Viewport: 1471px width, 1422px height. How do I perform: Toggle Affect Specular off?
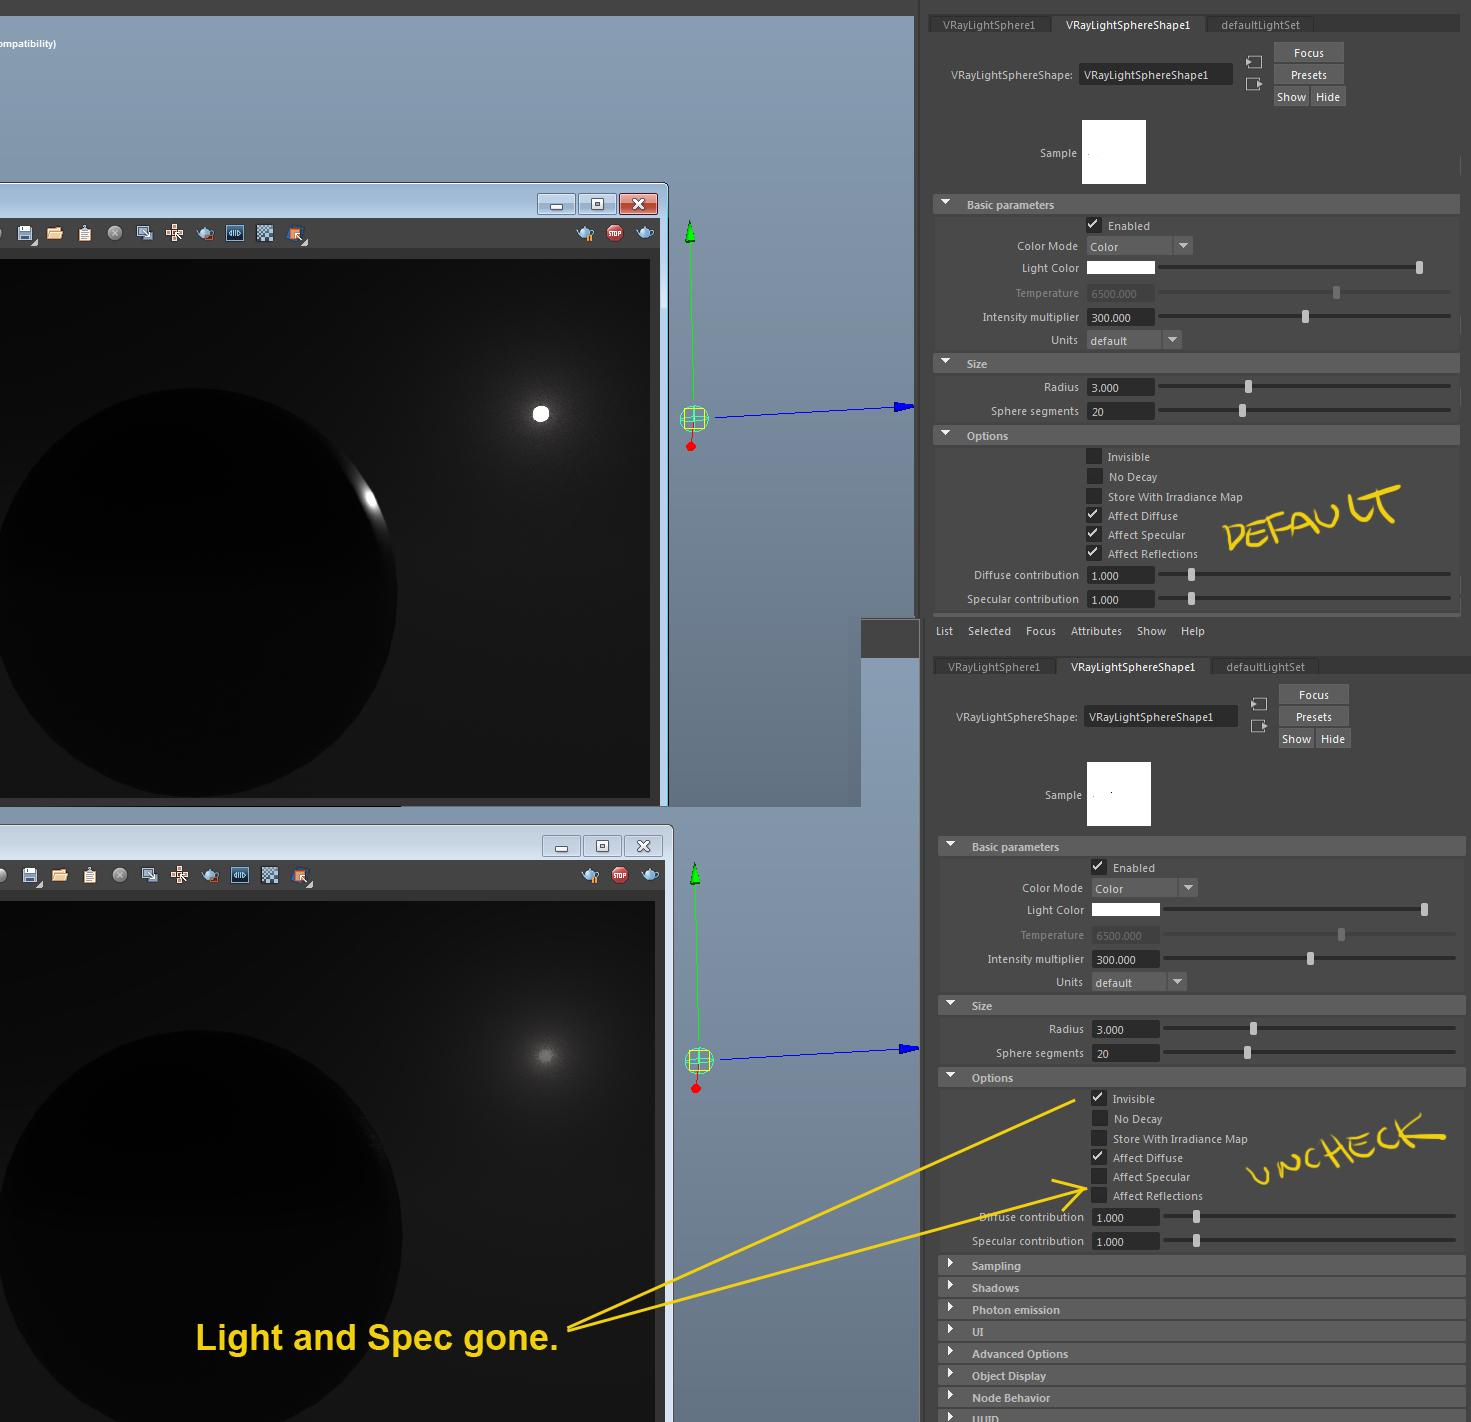click(x=1094, y=534)
